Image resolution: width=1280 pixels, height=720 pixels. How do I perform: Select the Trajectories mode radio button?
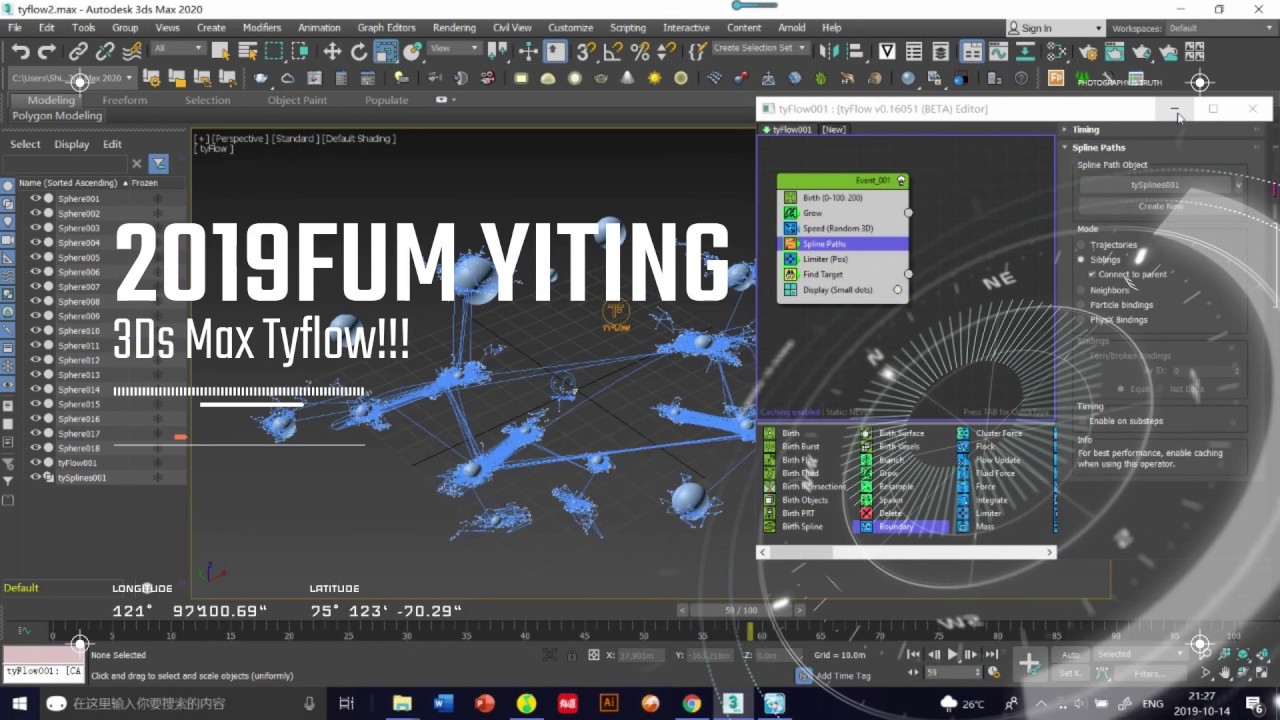[1083, 245]
